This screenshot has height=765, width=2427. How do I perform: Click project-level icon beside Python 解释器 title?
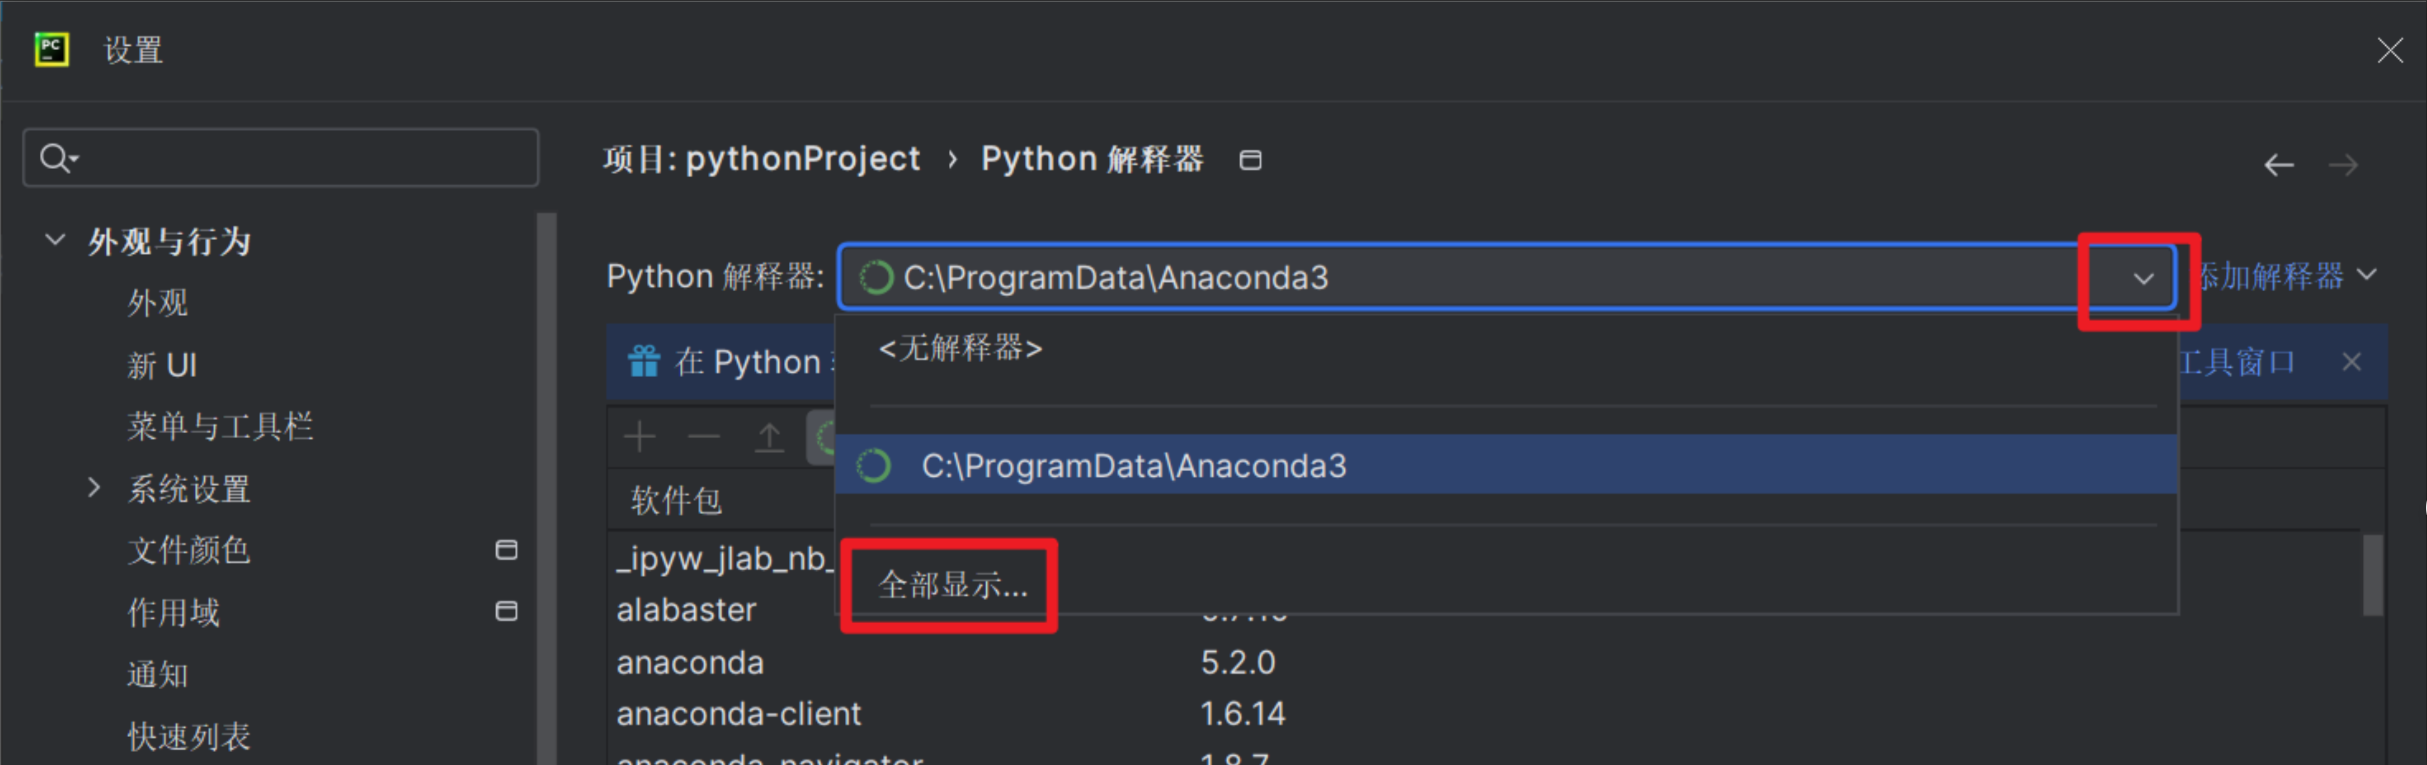[x=1250, y=160]
